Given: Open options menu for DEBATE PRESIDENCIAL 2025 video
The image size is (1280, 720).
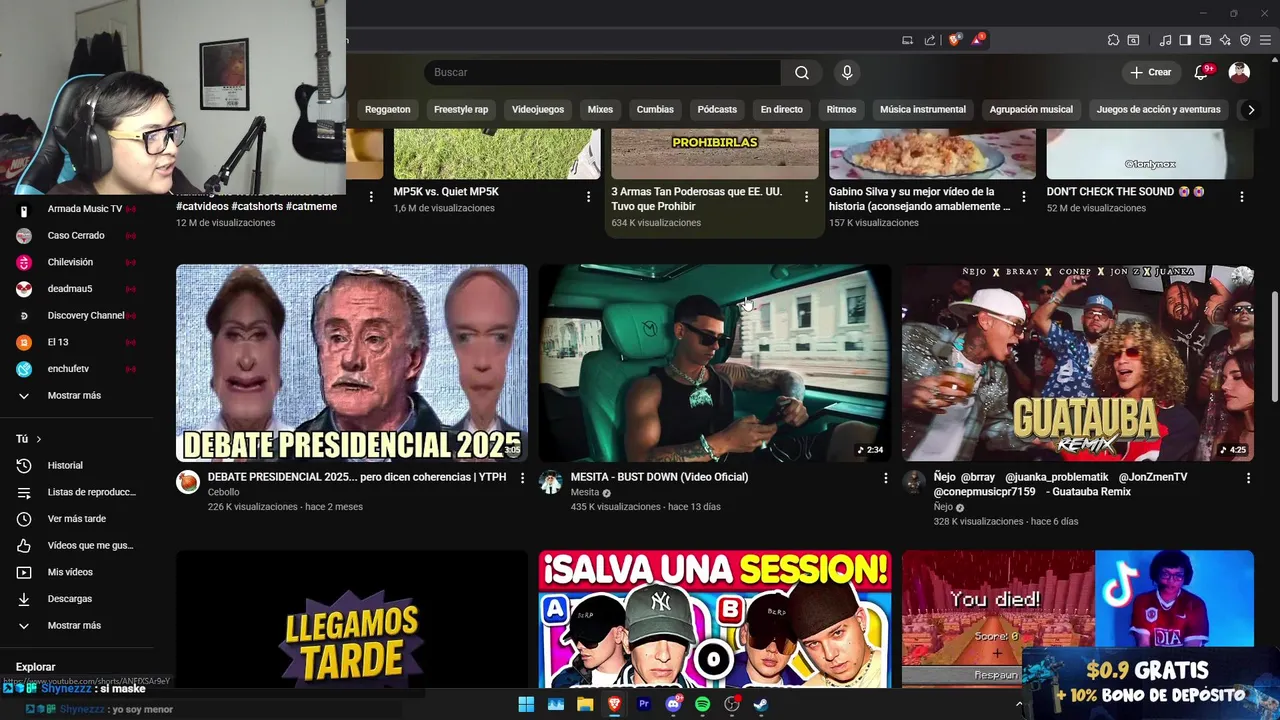Looking at the screenshot, I should coord(522,478).
